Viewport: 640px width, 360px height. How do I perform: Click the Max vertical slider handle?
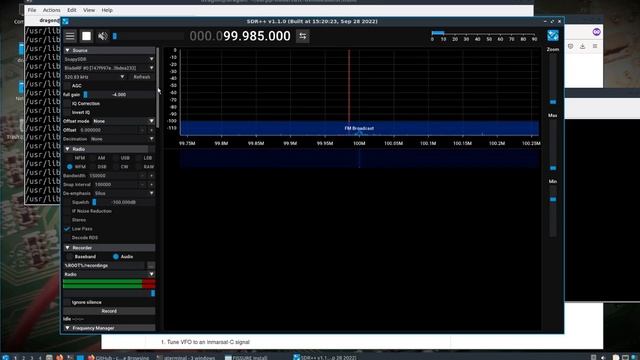click(553, 168)
